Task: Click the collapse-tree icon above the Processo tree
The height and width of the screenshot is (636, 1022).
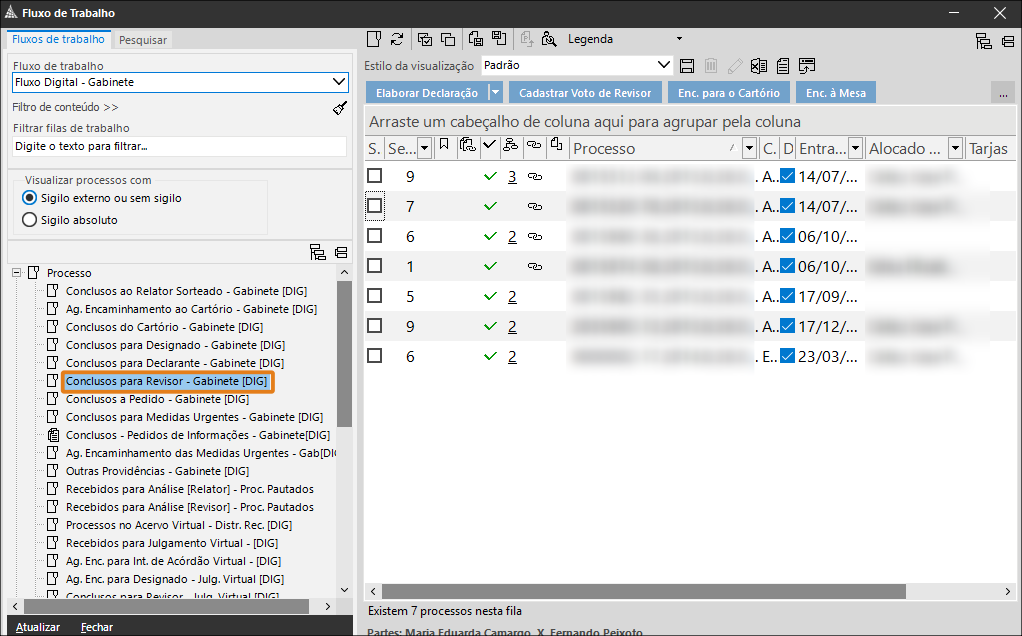Action: [341, 252]
